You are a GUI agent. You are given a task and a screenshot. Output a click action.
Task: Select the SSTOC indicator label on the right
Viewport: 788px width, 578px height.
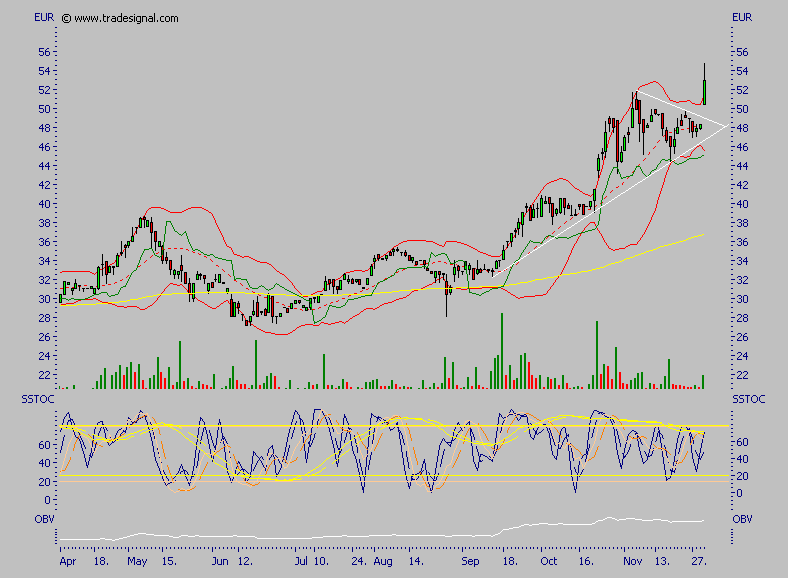[748, 399]
